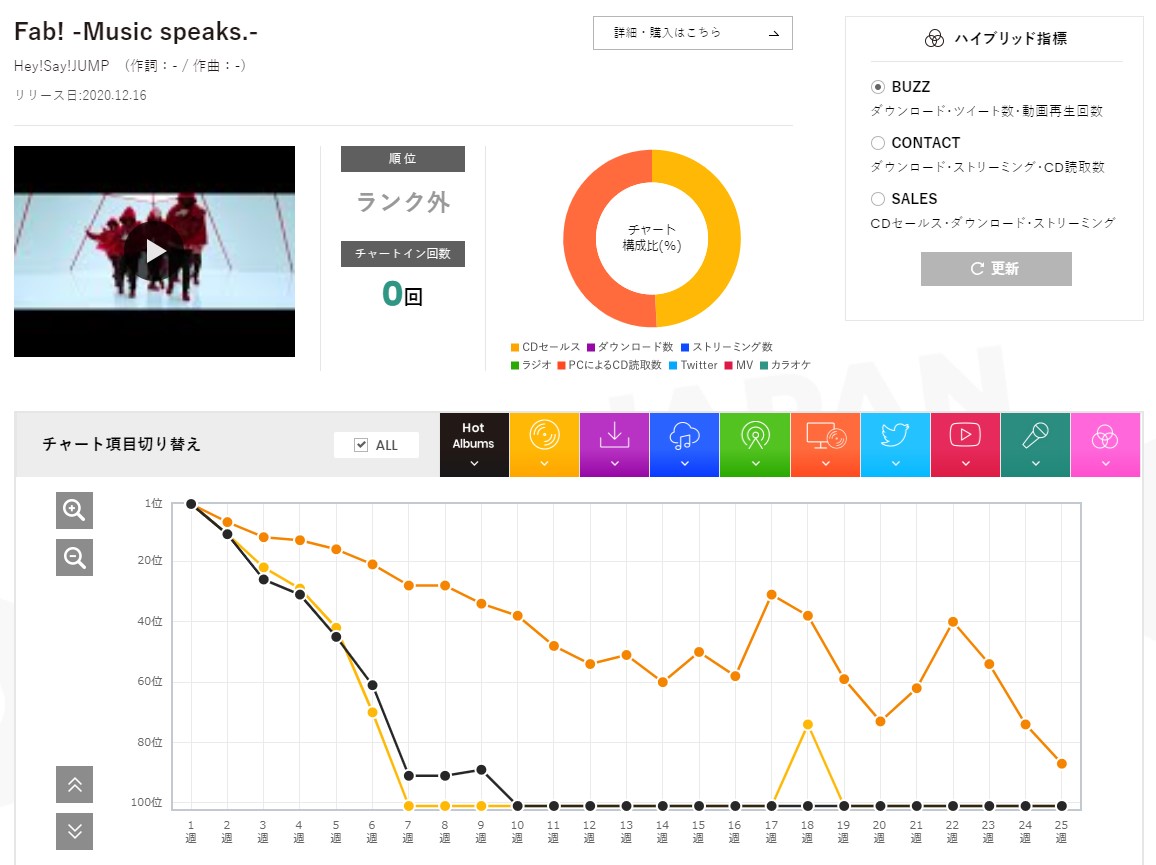This screenshot has width=1156, height=865.
Task: Click the zoom-in magnifier icon beside chart
Action: click(x=74, y=510)
